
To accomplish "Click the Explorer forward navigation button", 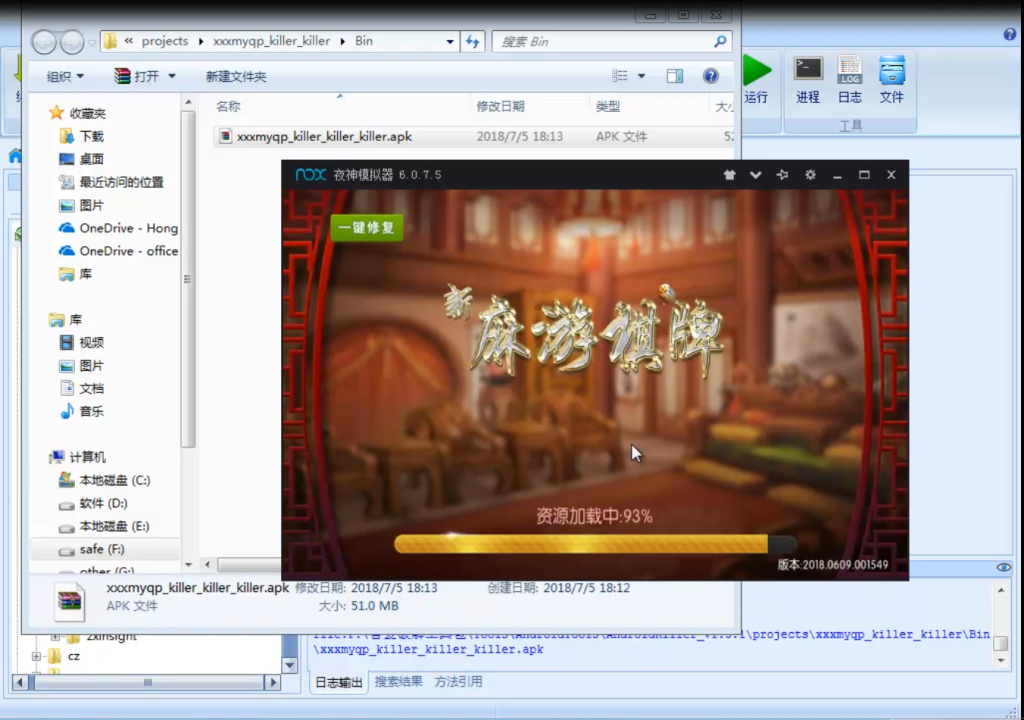I will [72, 42].
